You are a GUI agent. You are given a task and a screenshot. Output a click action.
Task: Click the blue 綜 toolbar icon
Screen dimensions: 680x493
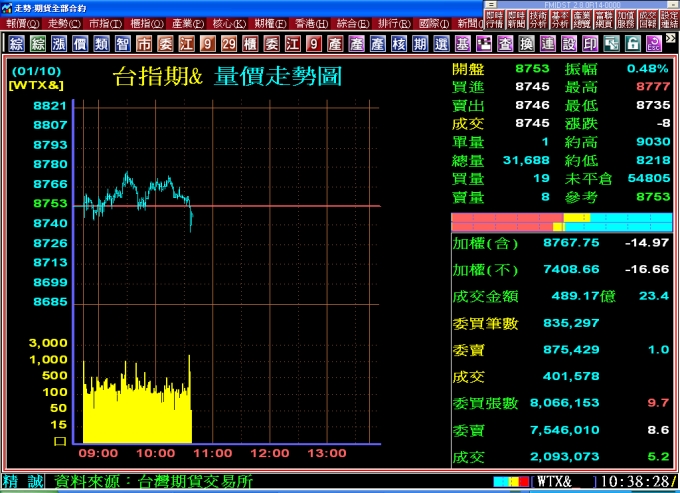(16, 44)
